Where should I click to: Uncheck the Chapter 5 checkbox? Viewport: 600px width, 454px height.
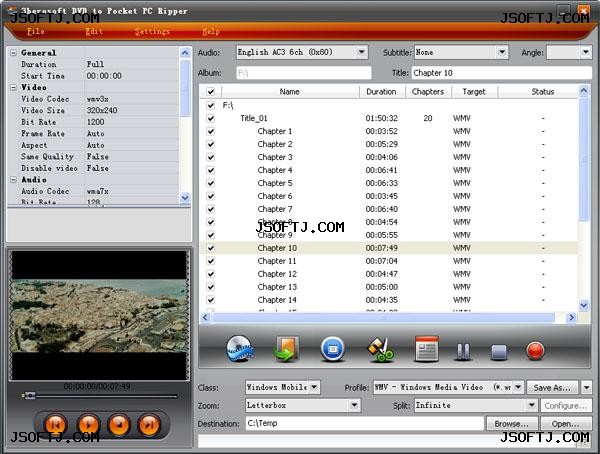210,183
